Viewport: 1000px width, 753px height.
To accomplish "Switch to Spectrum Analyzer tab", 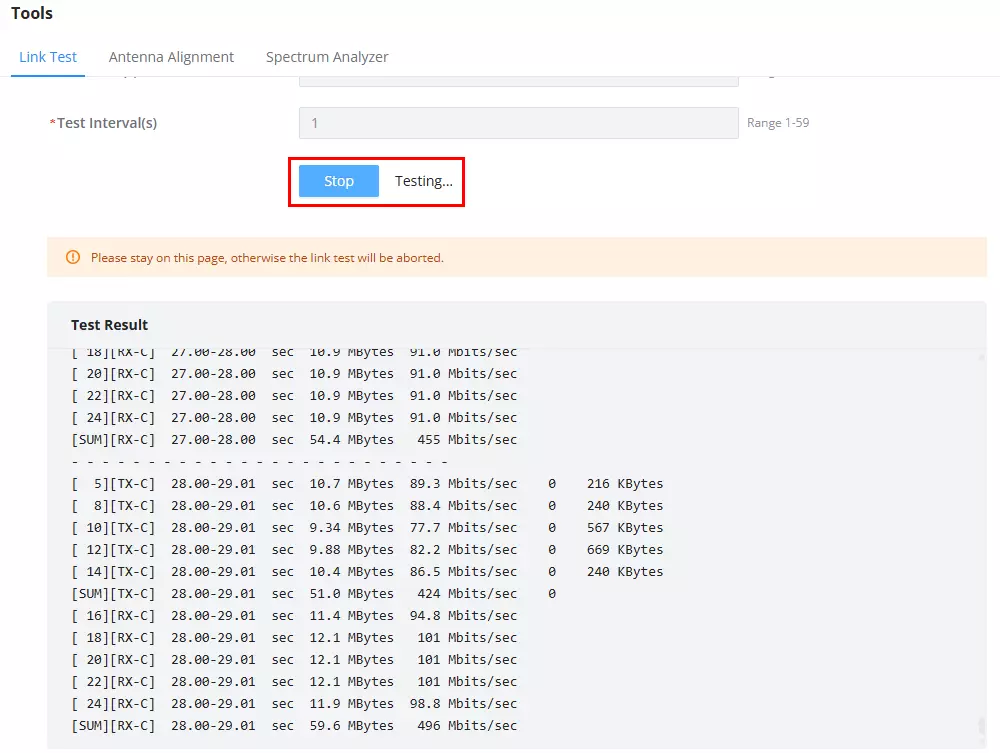I will coord(327,57).
